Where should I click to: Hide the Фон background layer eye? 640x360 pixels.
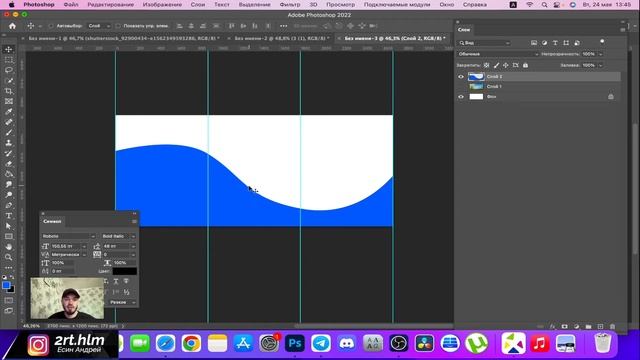(x=461, y=97)
